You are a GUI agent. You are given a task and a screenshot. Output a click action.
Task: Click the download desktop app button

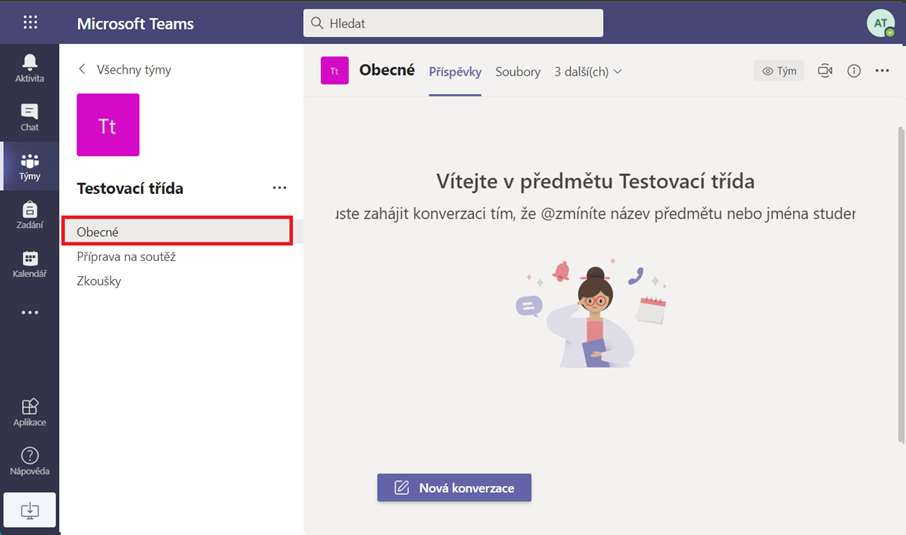(29, 510)
